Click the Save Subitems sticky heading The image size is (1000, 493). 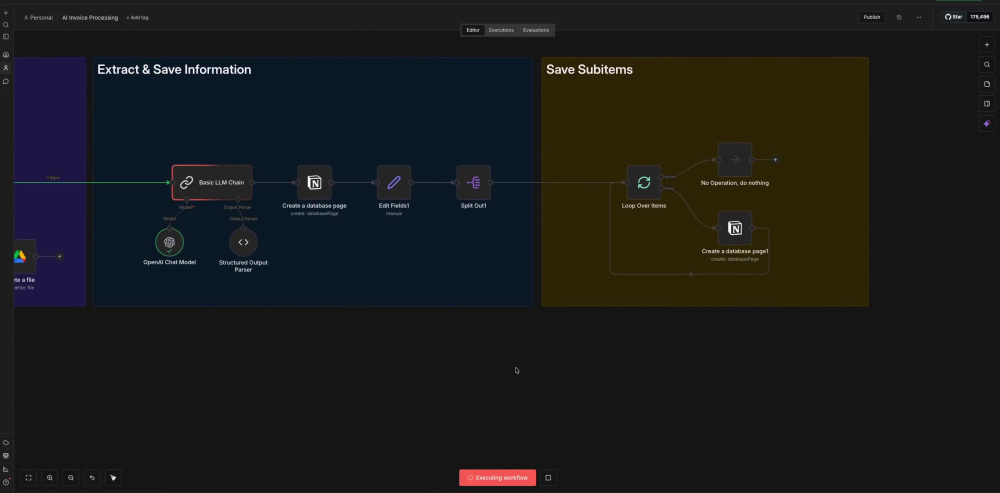coord(589,70)
